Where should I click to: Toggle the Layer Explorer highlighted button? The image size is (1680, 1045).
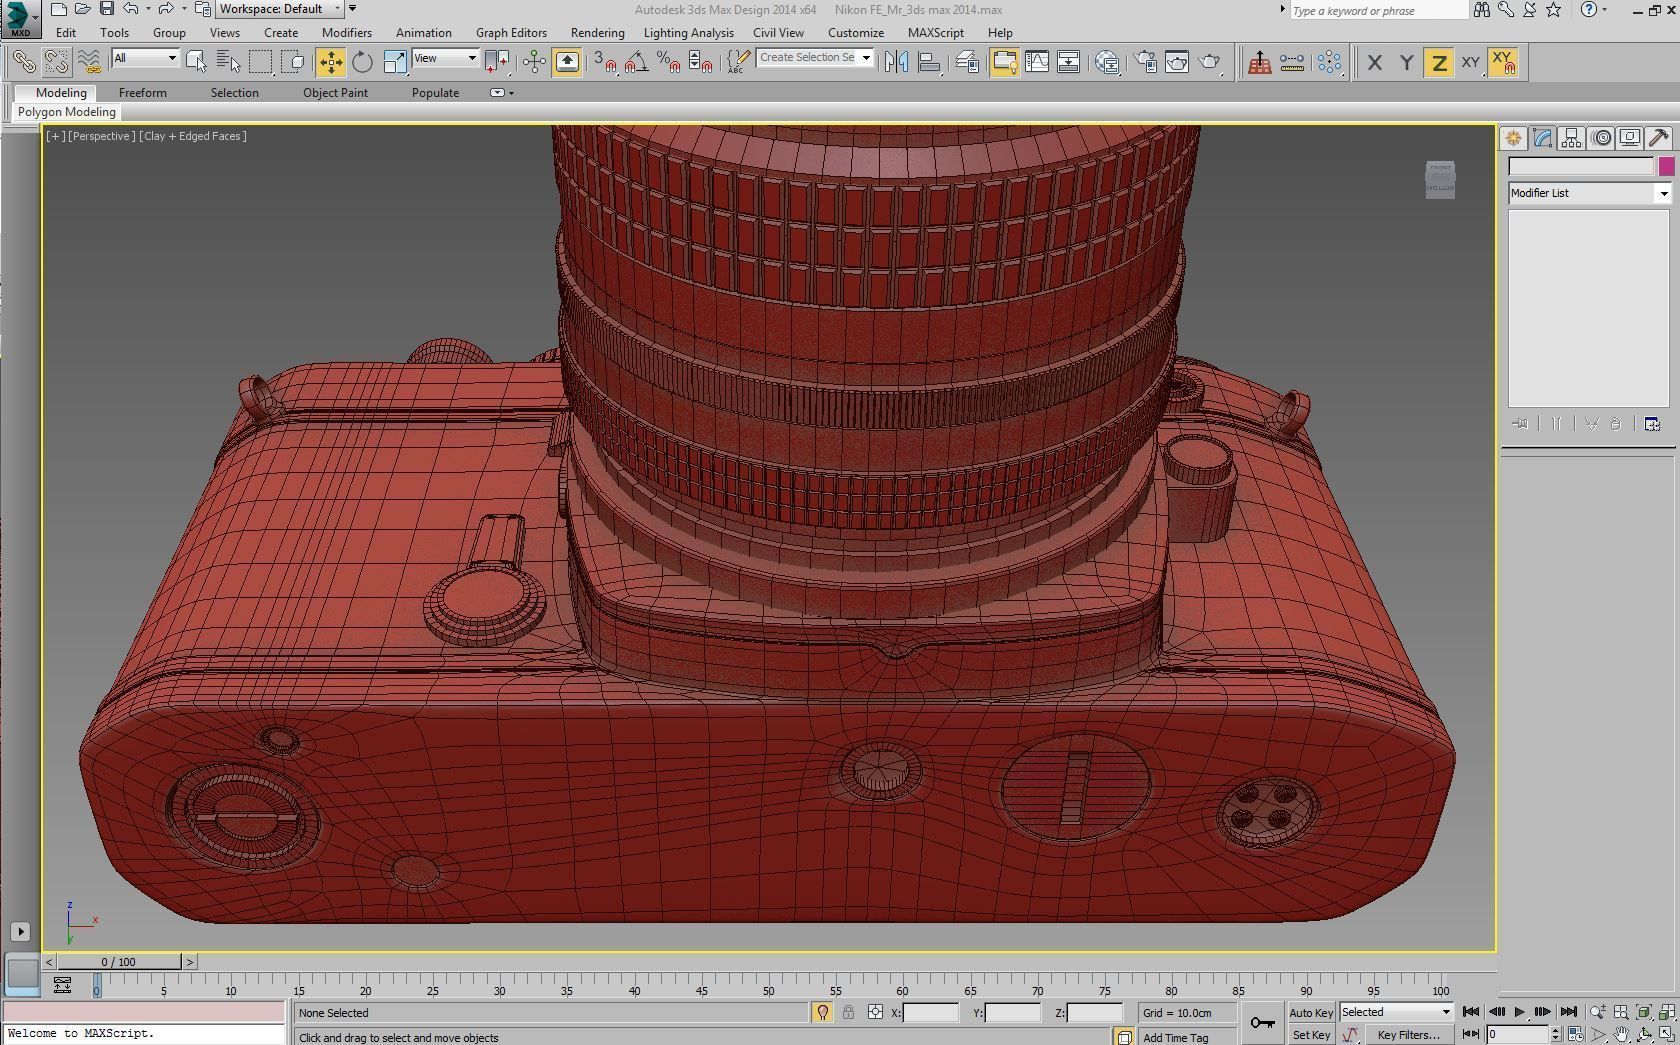point(1004,62)
